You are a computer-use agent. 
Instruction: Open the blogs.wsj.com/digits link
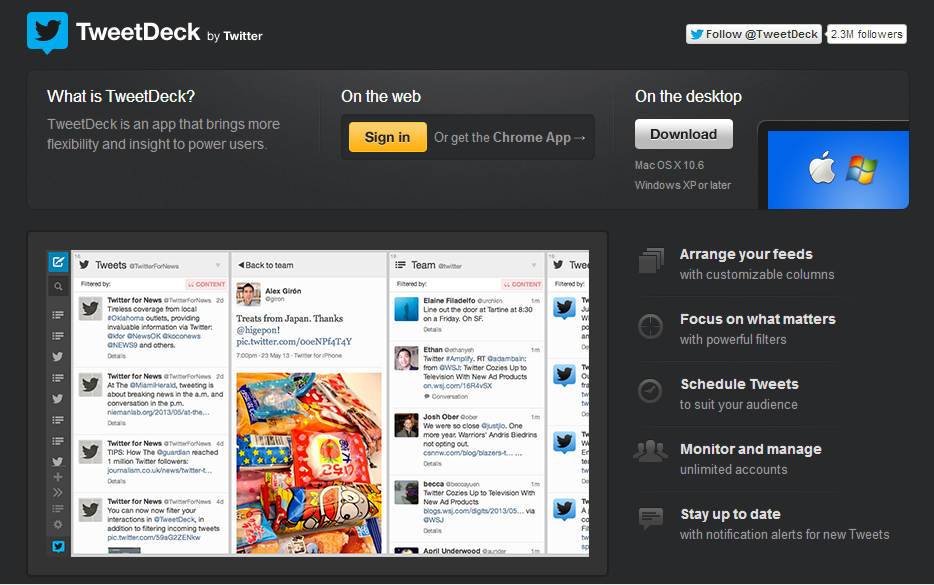[474, 511]
